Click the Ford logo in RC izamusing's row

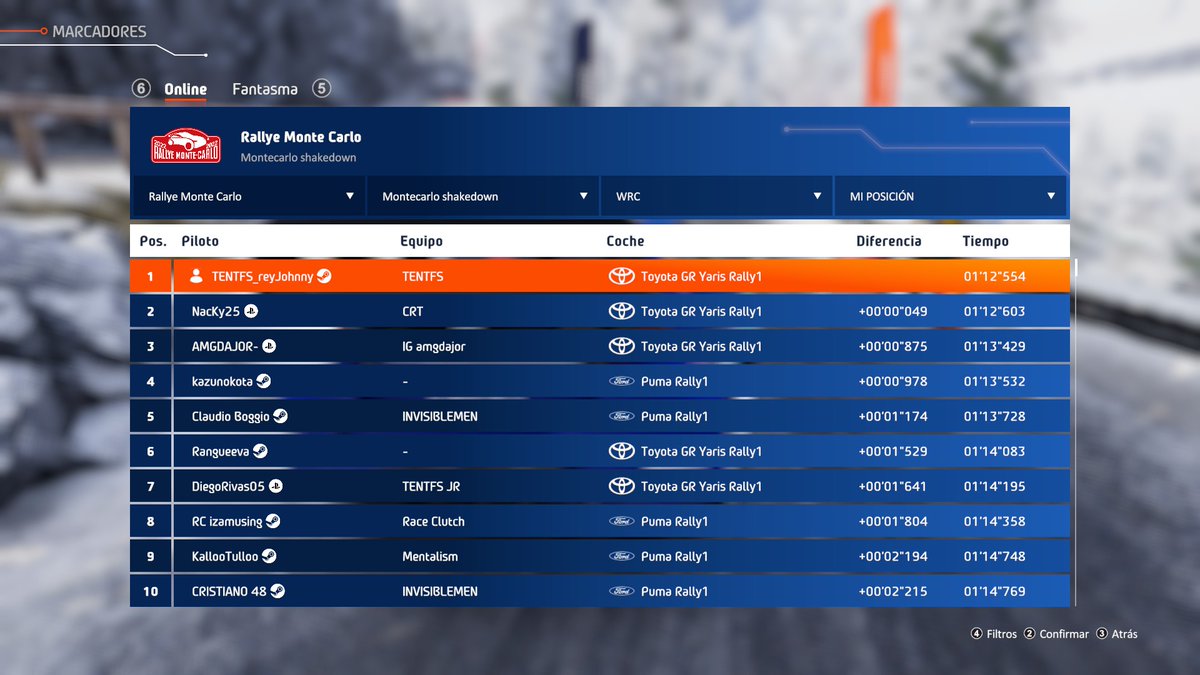622,521
